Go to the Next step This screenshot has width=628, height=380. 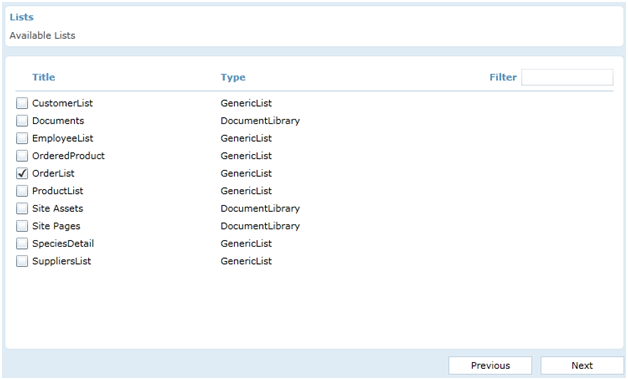(582, 366)
